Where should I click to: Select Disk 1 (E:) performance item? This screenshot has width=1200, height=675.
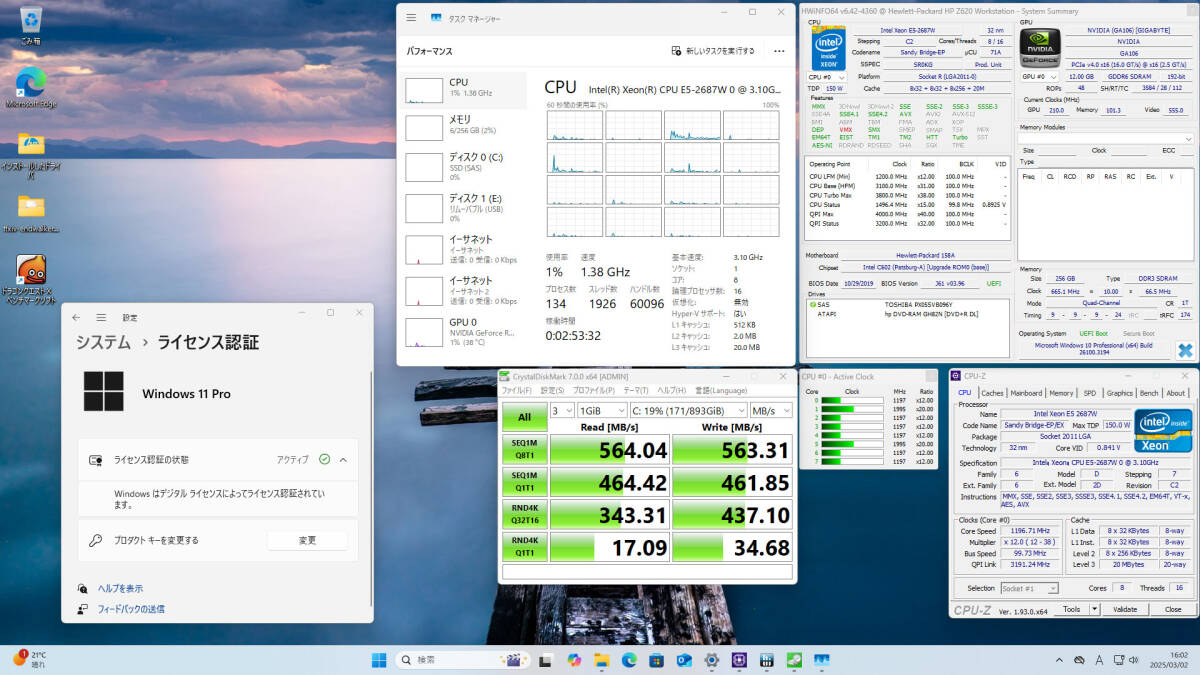pyautogui.click(x=464, y=206)
